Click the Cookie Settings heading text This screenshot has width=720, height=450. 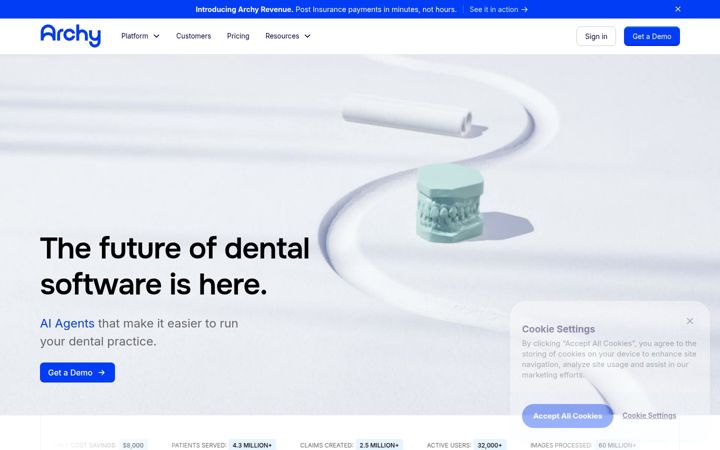[x=558, y=329]
